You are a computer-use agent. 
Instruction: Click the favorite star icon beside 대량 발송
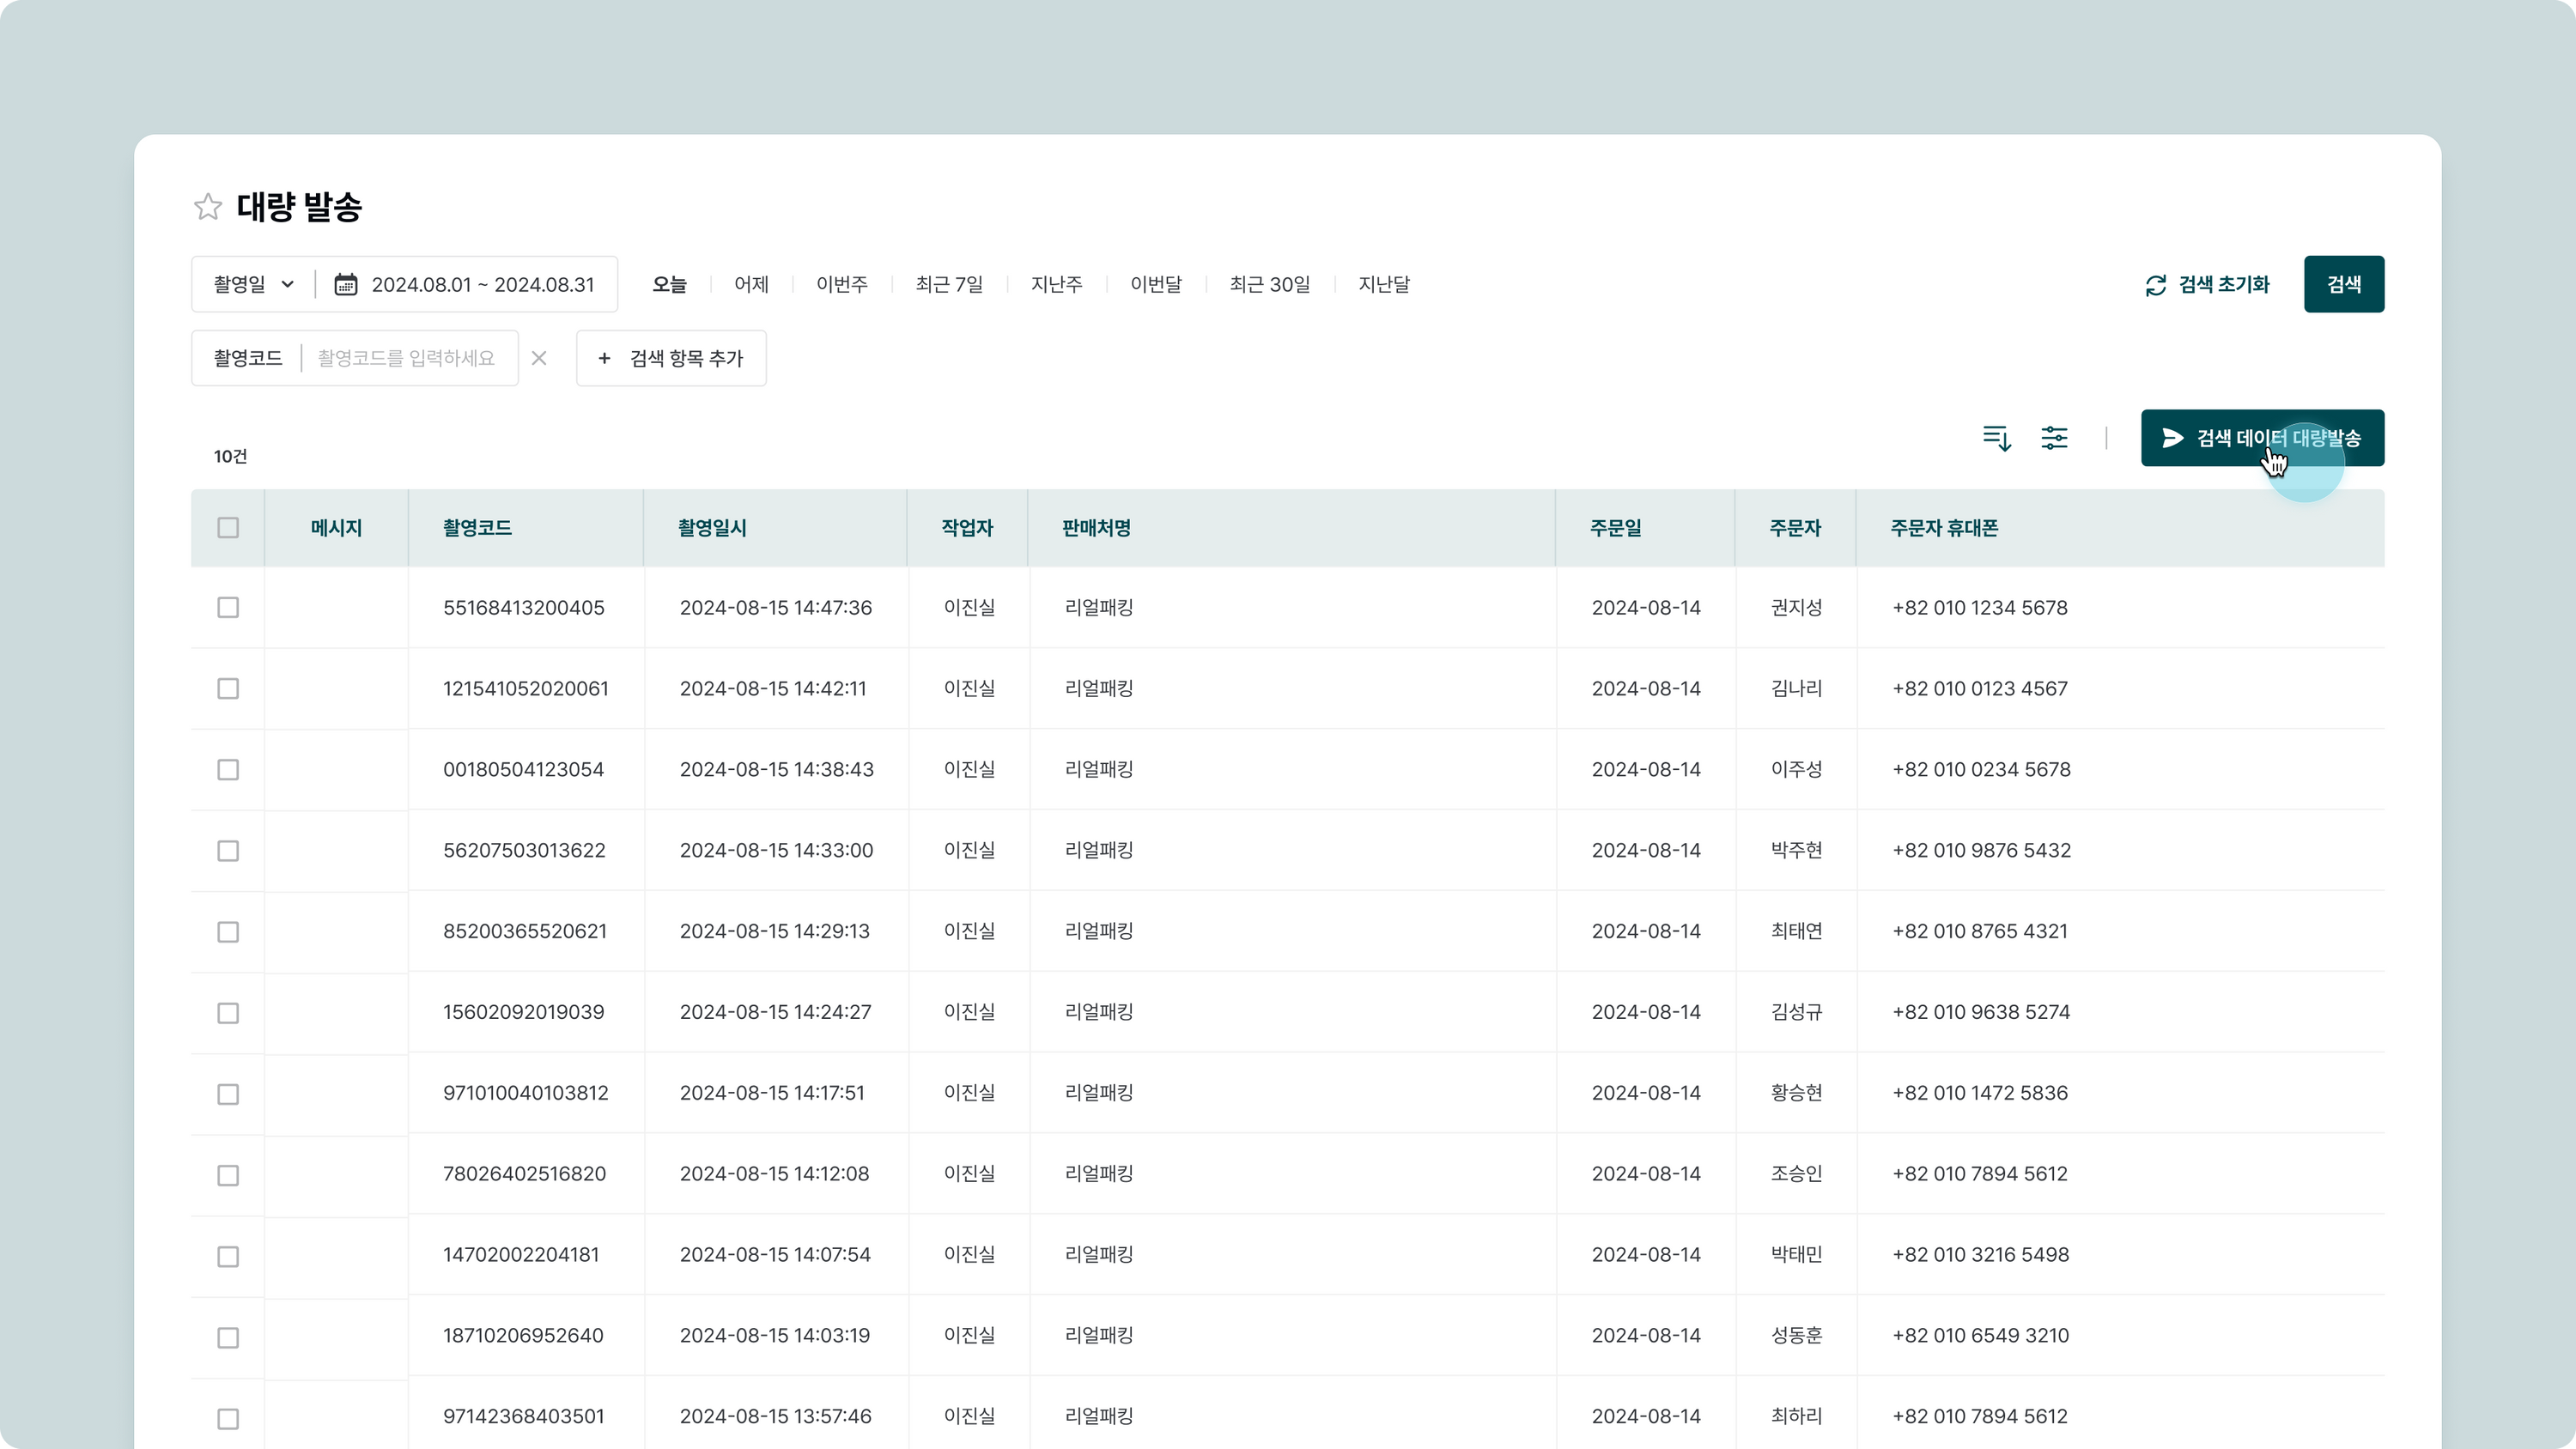tap(208, 206)
